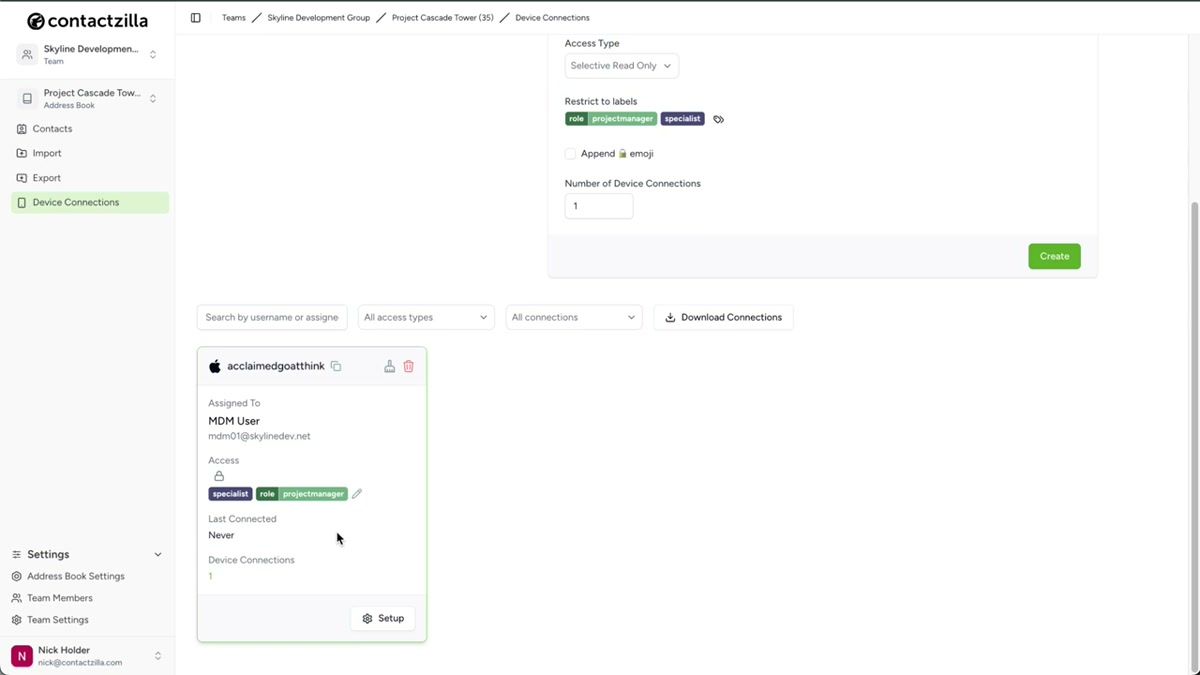This screenshot has width=1200, height=675.
Task: Open Team Settings page
Action: (58, 620)
